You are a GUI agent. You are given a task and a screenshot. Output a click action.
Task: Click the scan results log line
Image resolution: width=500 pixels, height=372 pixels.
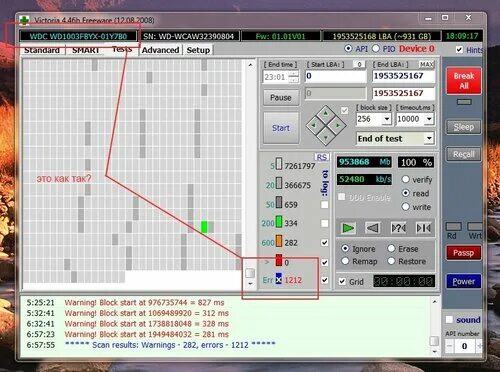pyautogui.click(x=170, y=345)
